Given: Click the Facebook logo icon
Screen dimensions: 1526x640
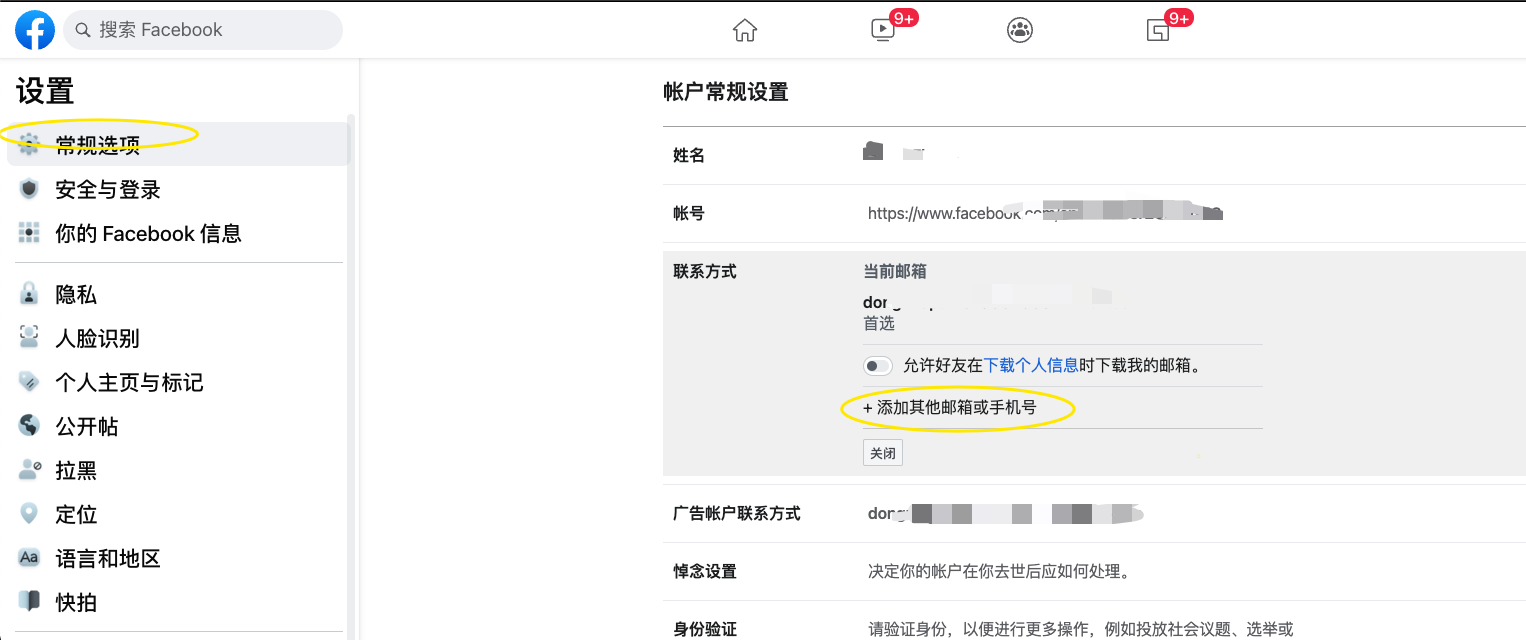Looking at the screenshot, I should pos(34,30).
